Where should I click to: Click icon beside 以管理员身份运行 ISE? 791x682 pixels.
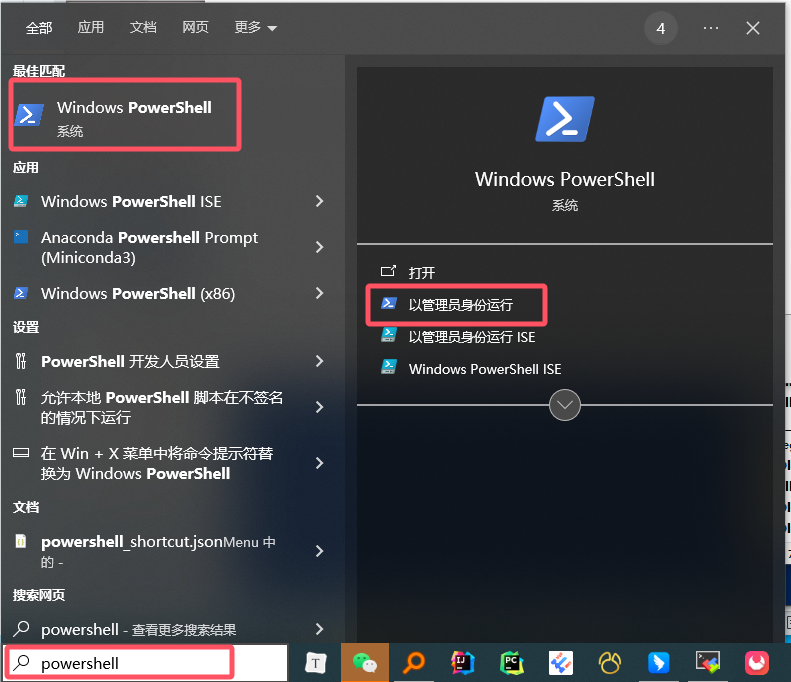click(388, 335)
